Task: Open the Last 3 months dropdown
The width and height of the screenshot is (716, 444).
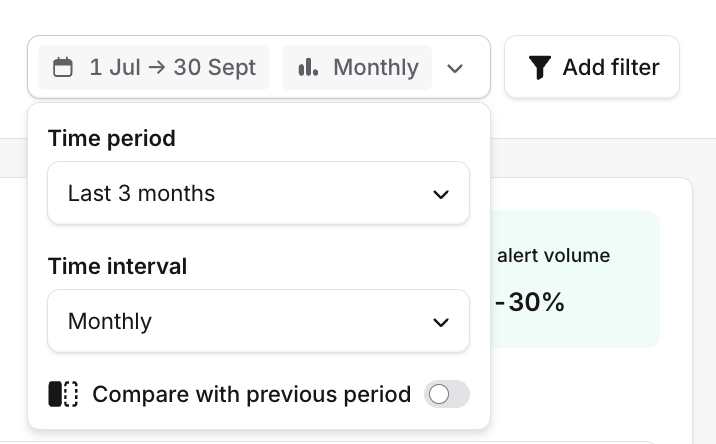Action: [258, 193]
